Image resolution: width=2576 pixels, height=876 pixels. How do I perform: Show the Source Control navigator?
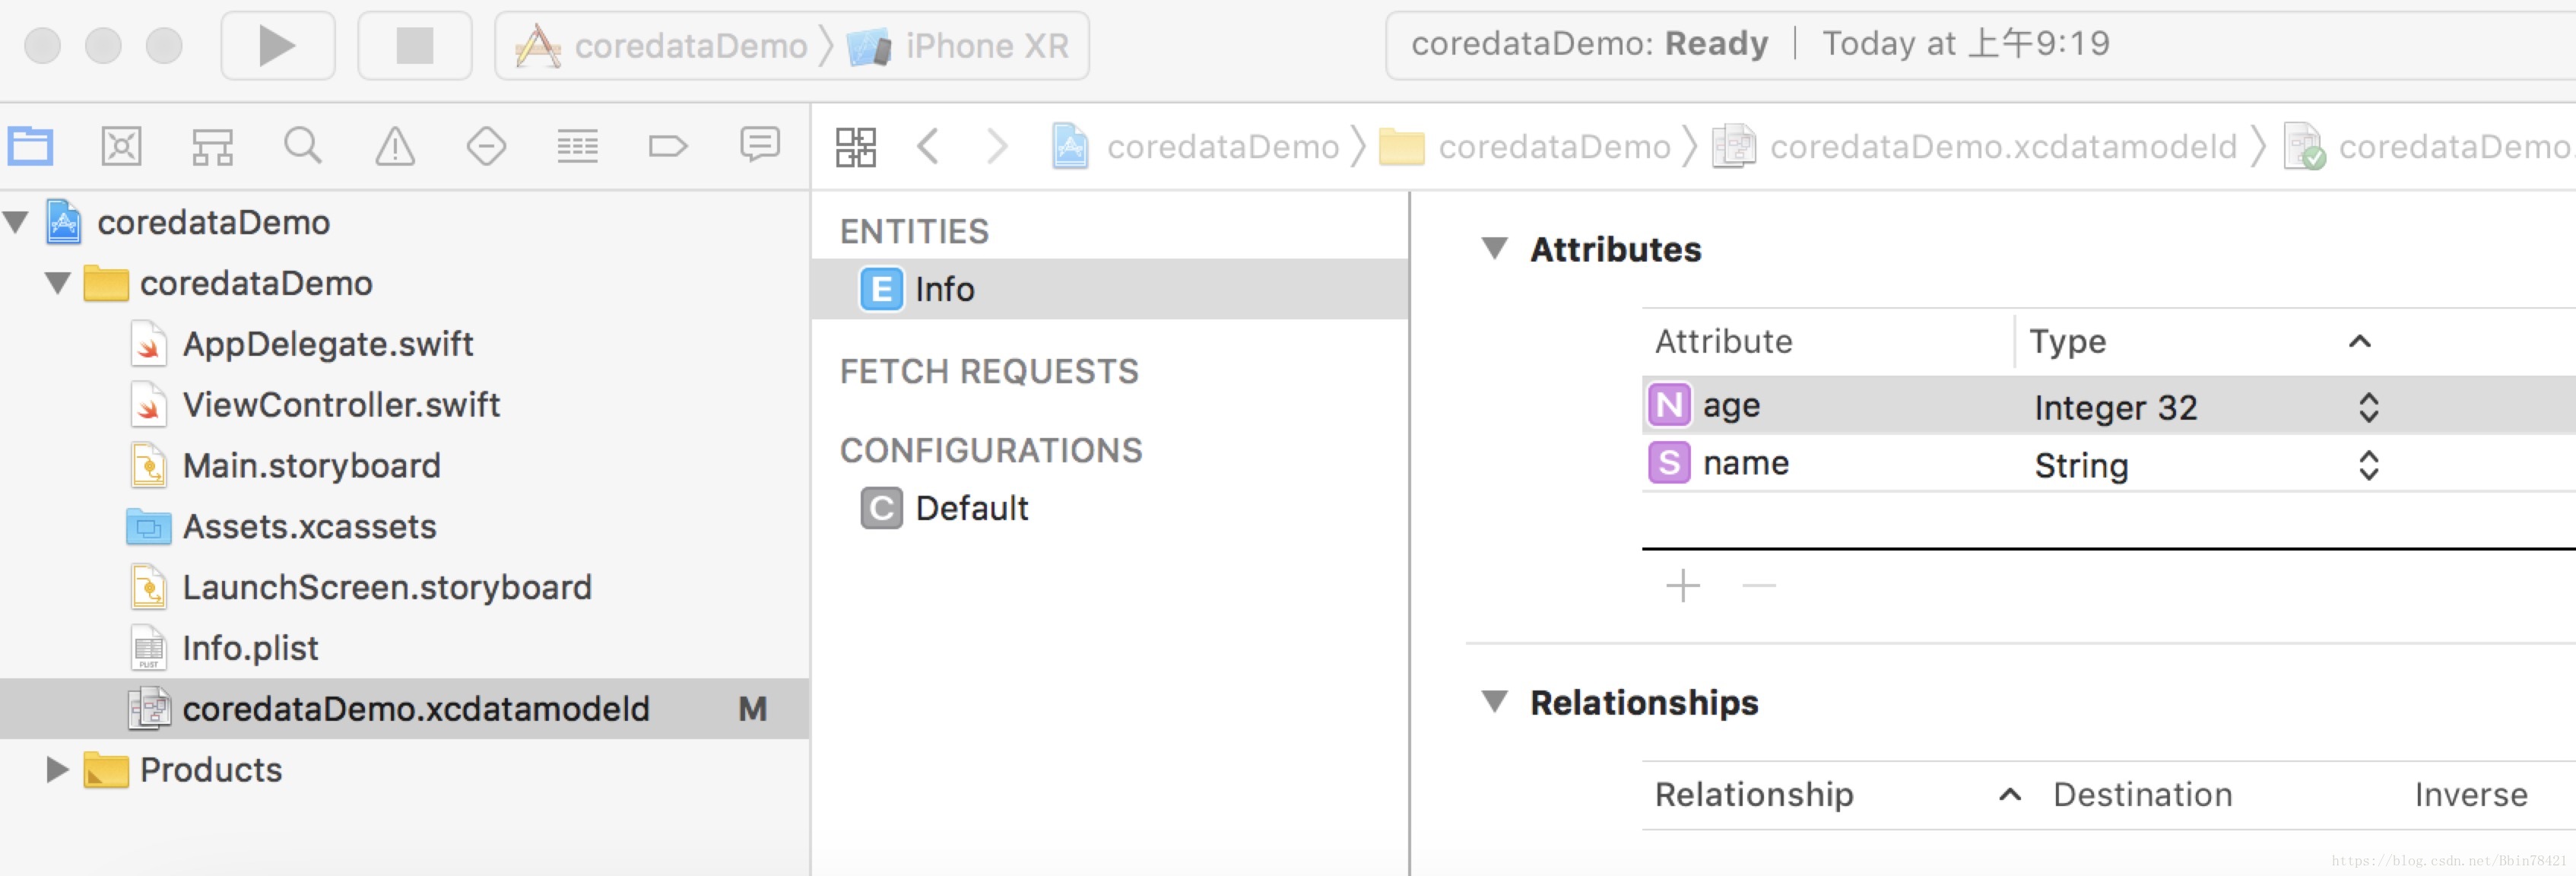[122, 146]
